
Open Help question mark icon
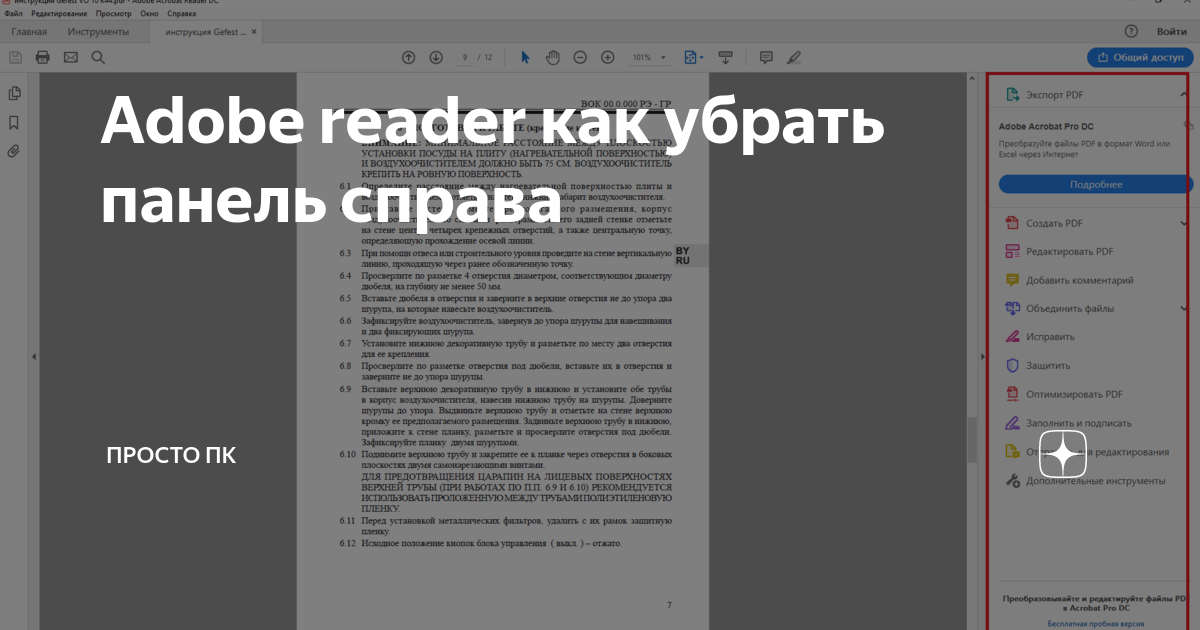[x=1131, y=32]
